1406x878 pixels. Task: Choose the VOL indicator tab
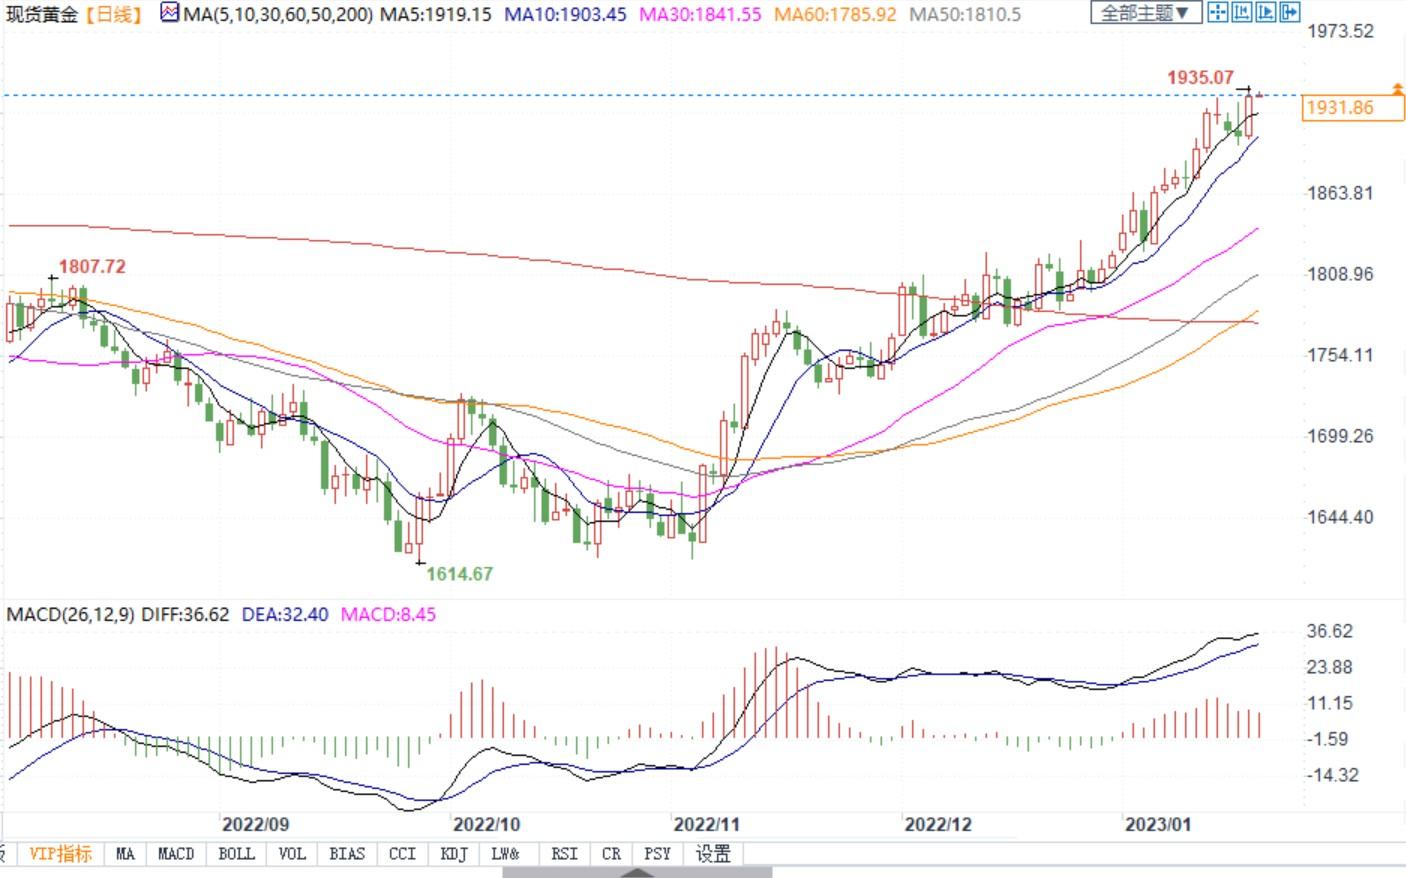[x=292, y=854]
